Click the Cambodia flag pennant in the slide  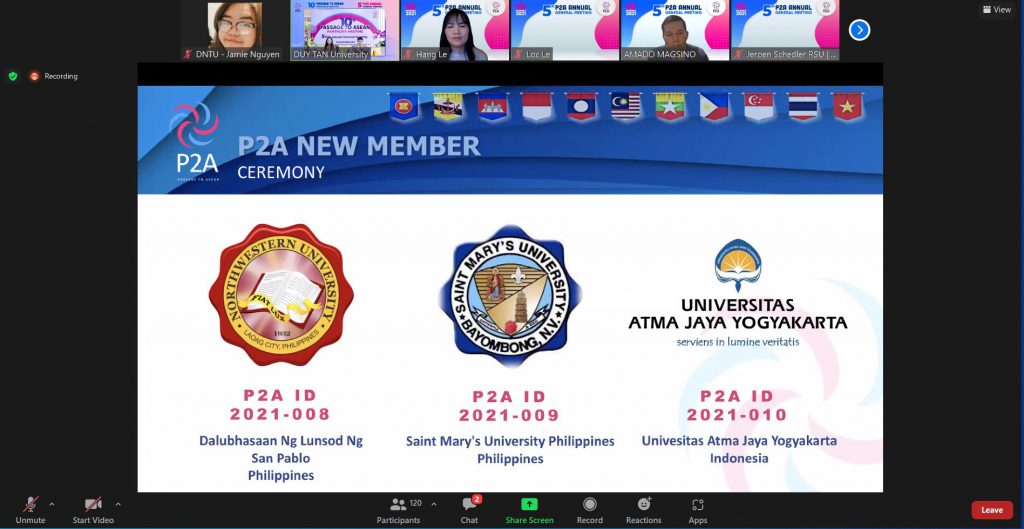(492, 106)
